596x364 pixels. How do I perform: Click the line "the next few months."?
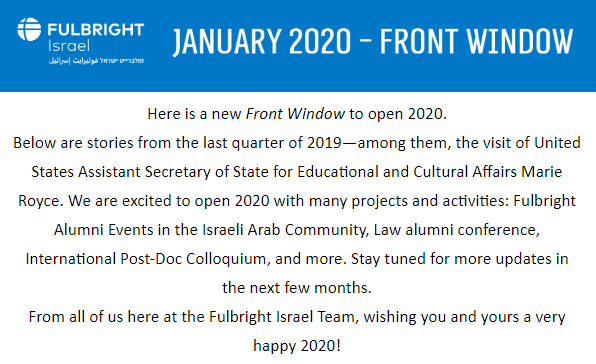[x=296, y=288]
